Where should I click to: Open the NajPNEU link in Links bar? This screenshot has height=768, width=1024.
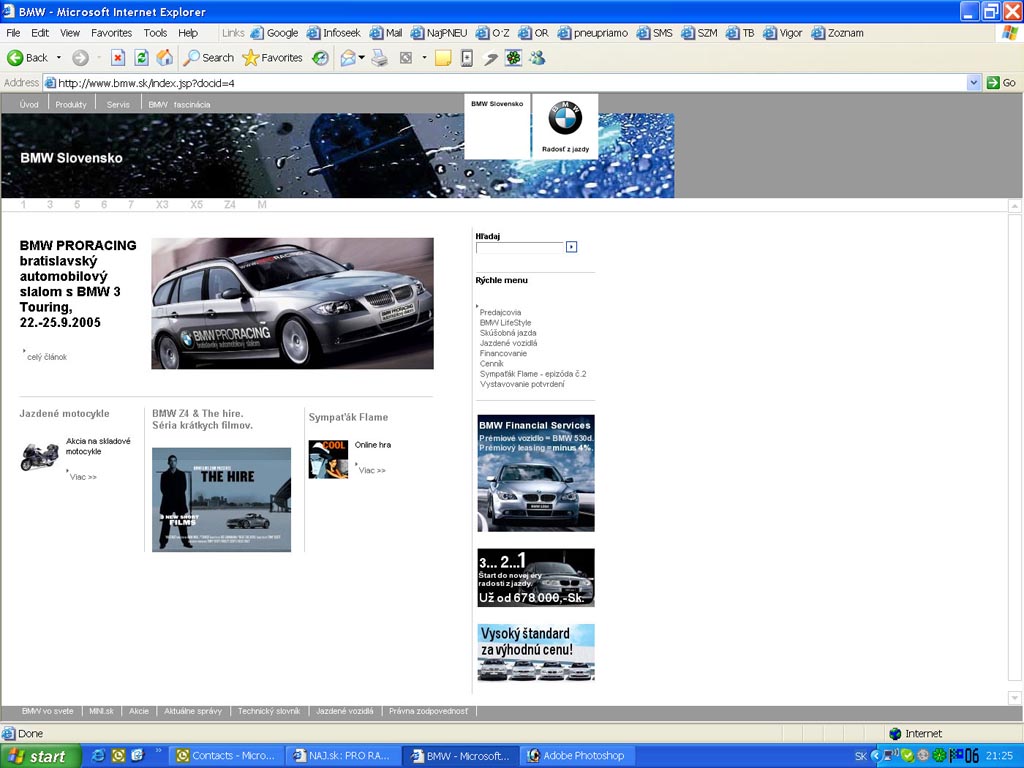439,33
